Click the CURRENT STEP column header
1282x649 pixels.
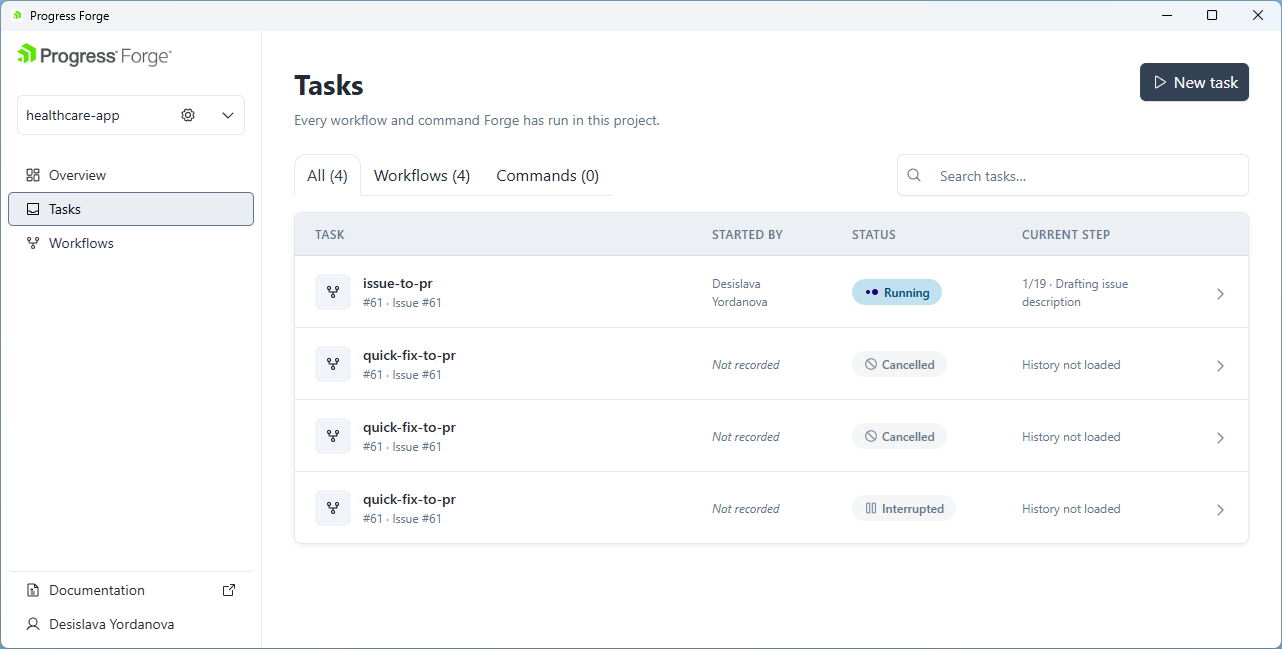click(x=1066, y=235)
